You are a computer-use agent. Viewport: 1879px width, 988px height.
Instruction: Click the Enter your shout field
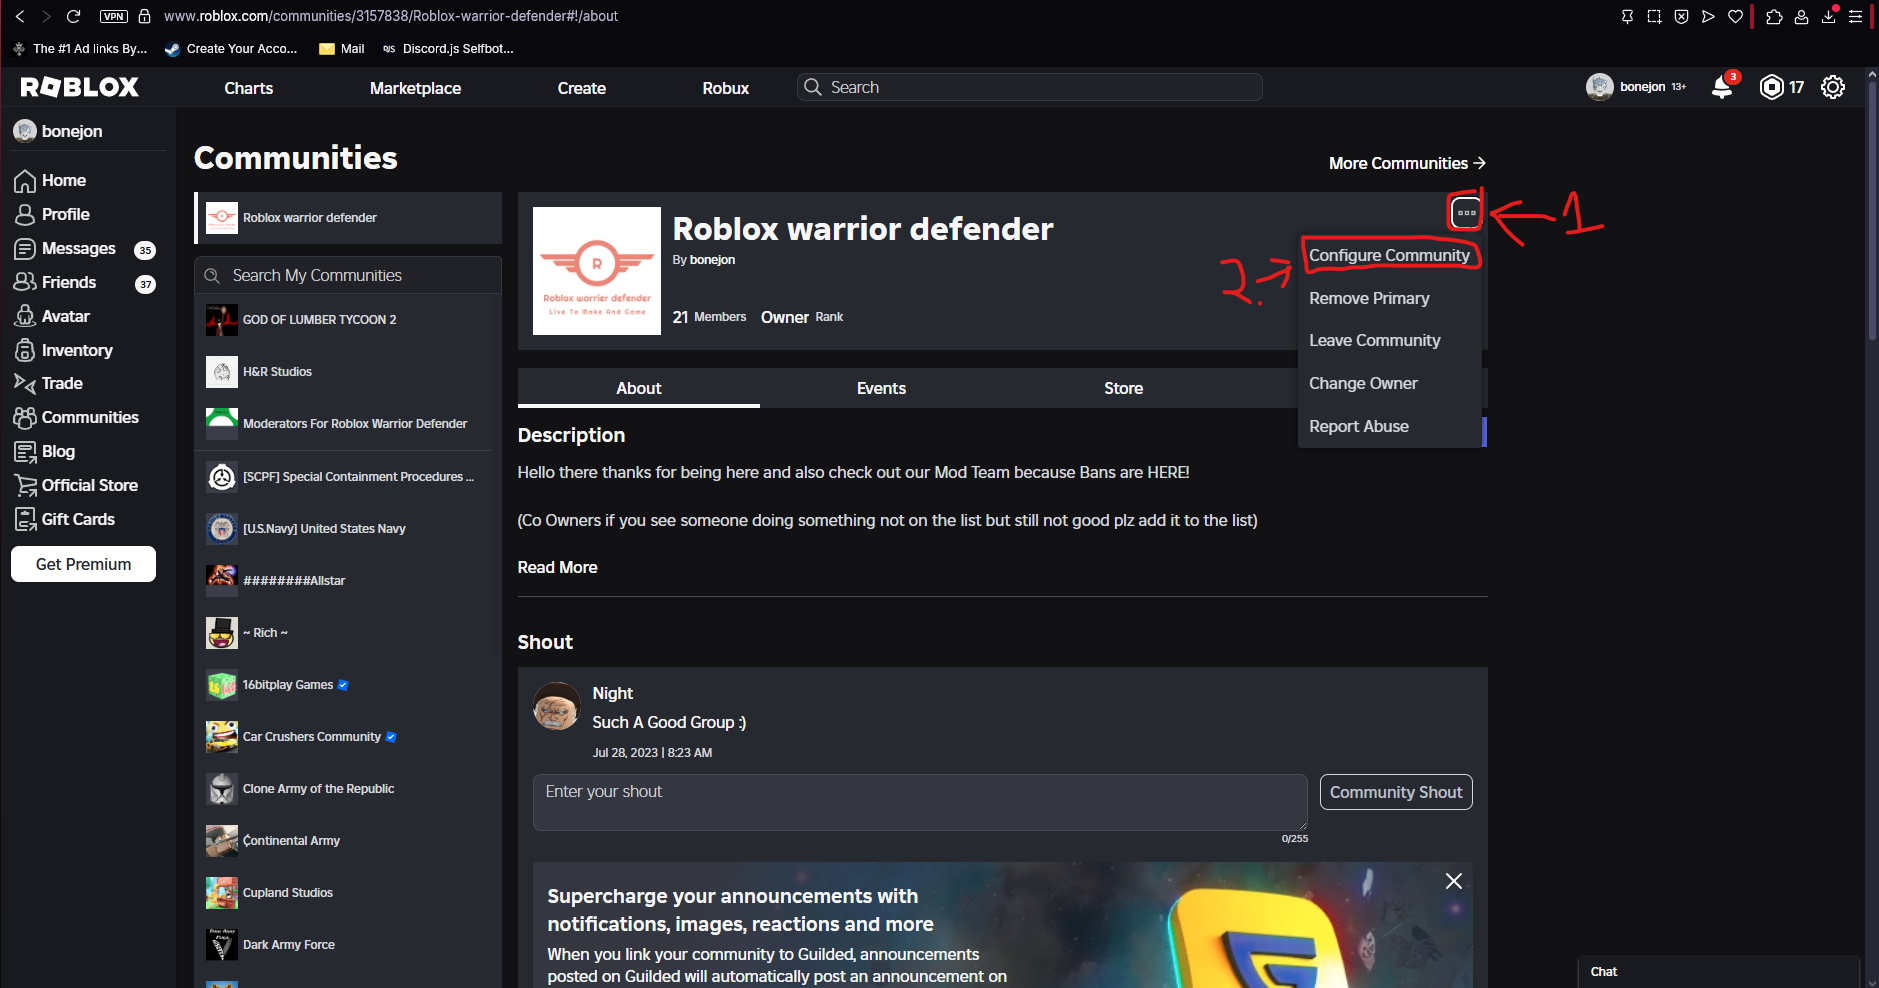[x=919, y=801]
